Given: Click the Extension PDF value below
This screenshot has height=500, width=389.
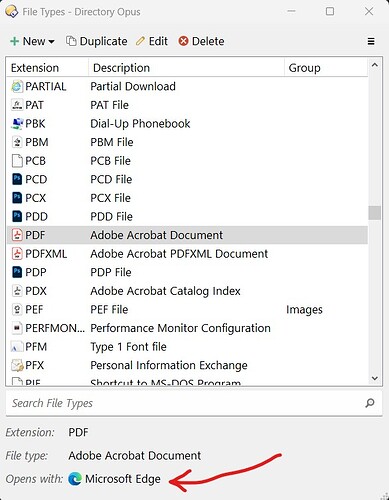Looking at the screenshot, I should [78, 432].
